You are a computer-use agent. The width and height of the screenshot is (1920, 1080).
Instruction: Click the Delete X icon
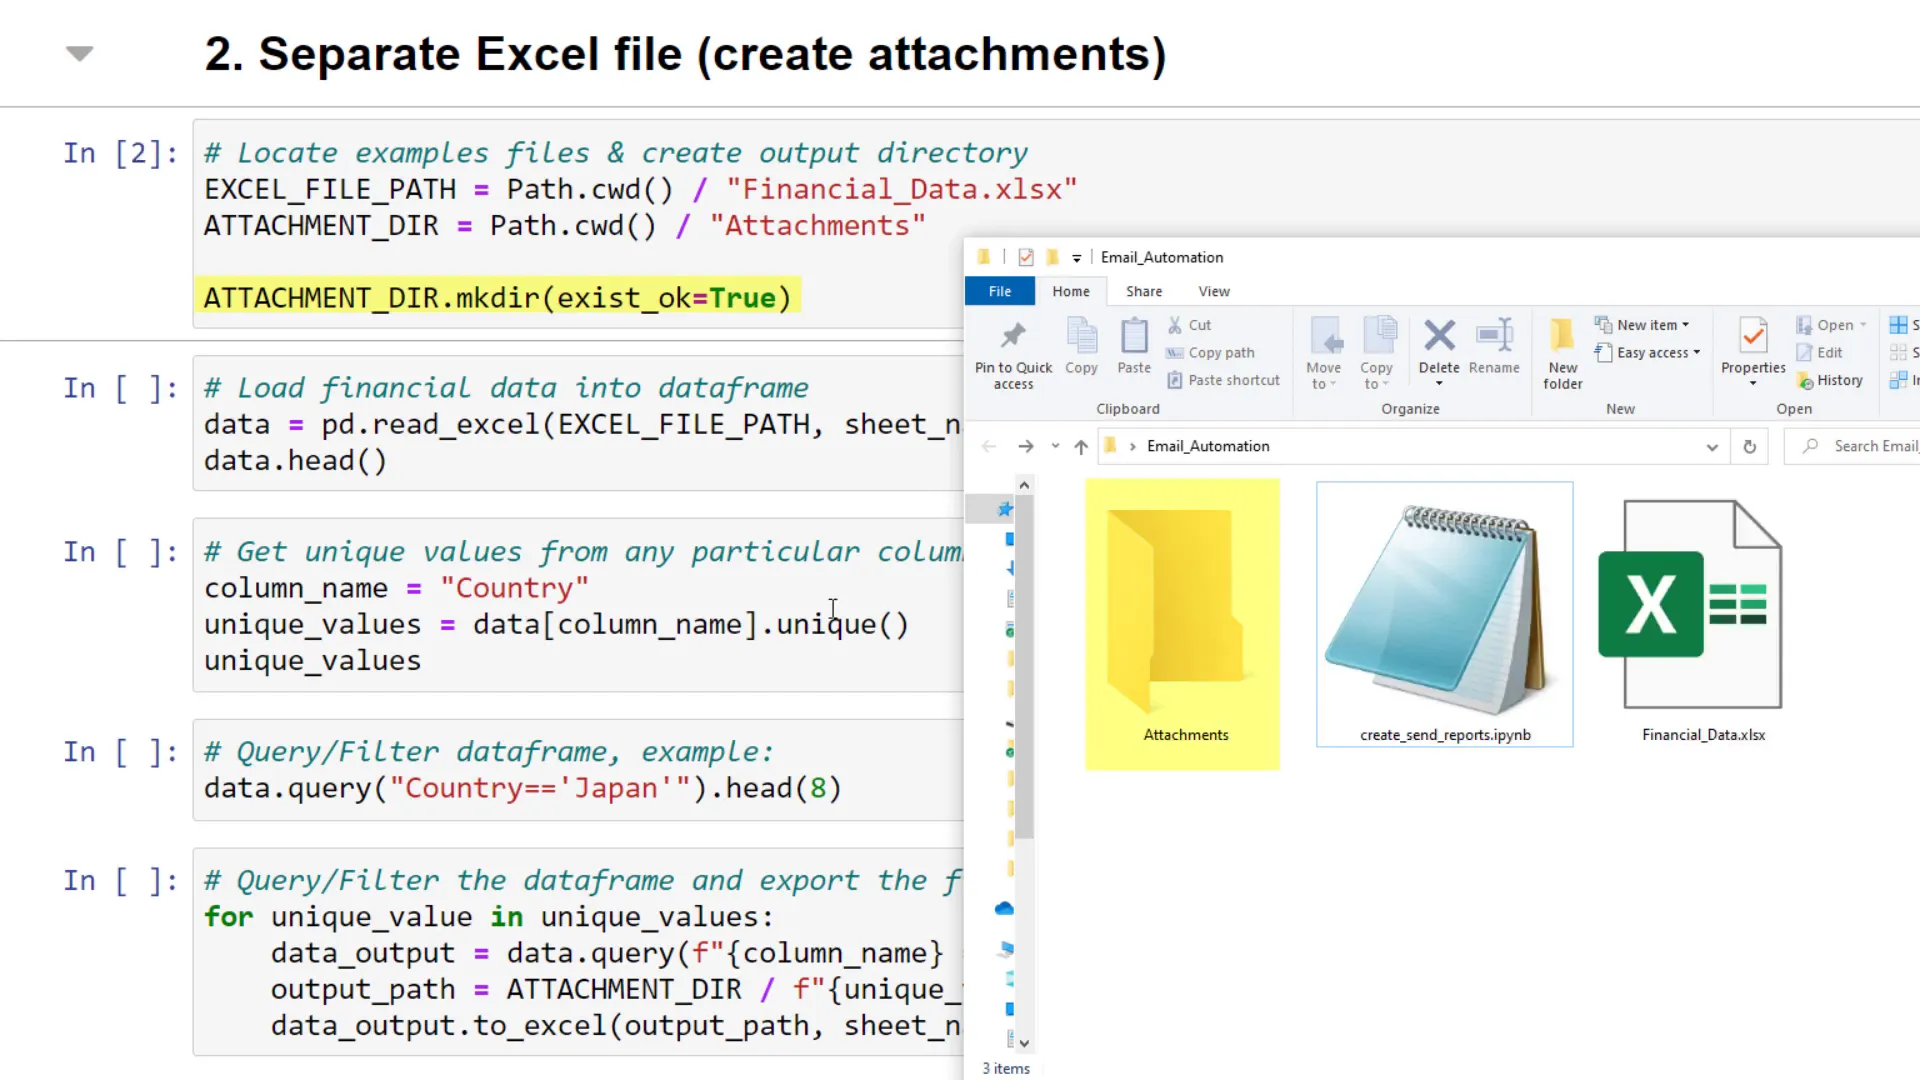coord(1439,336)
